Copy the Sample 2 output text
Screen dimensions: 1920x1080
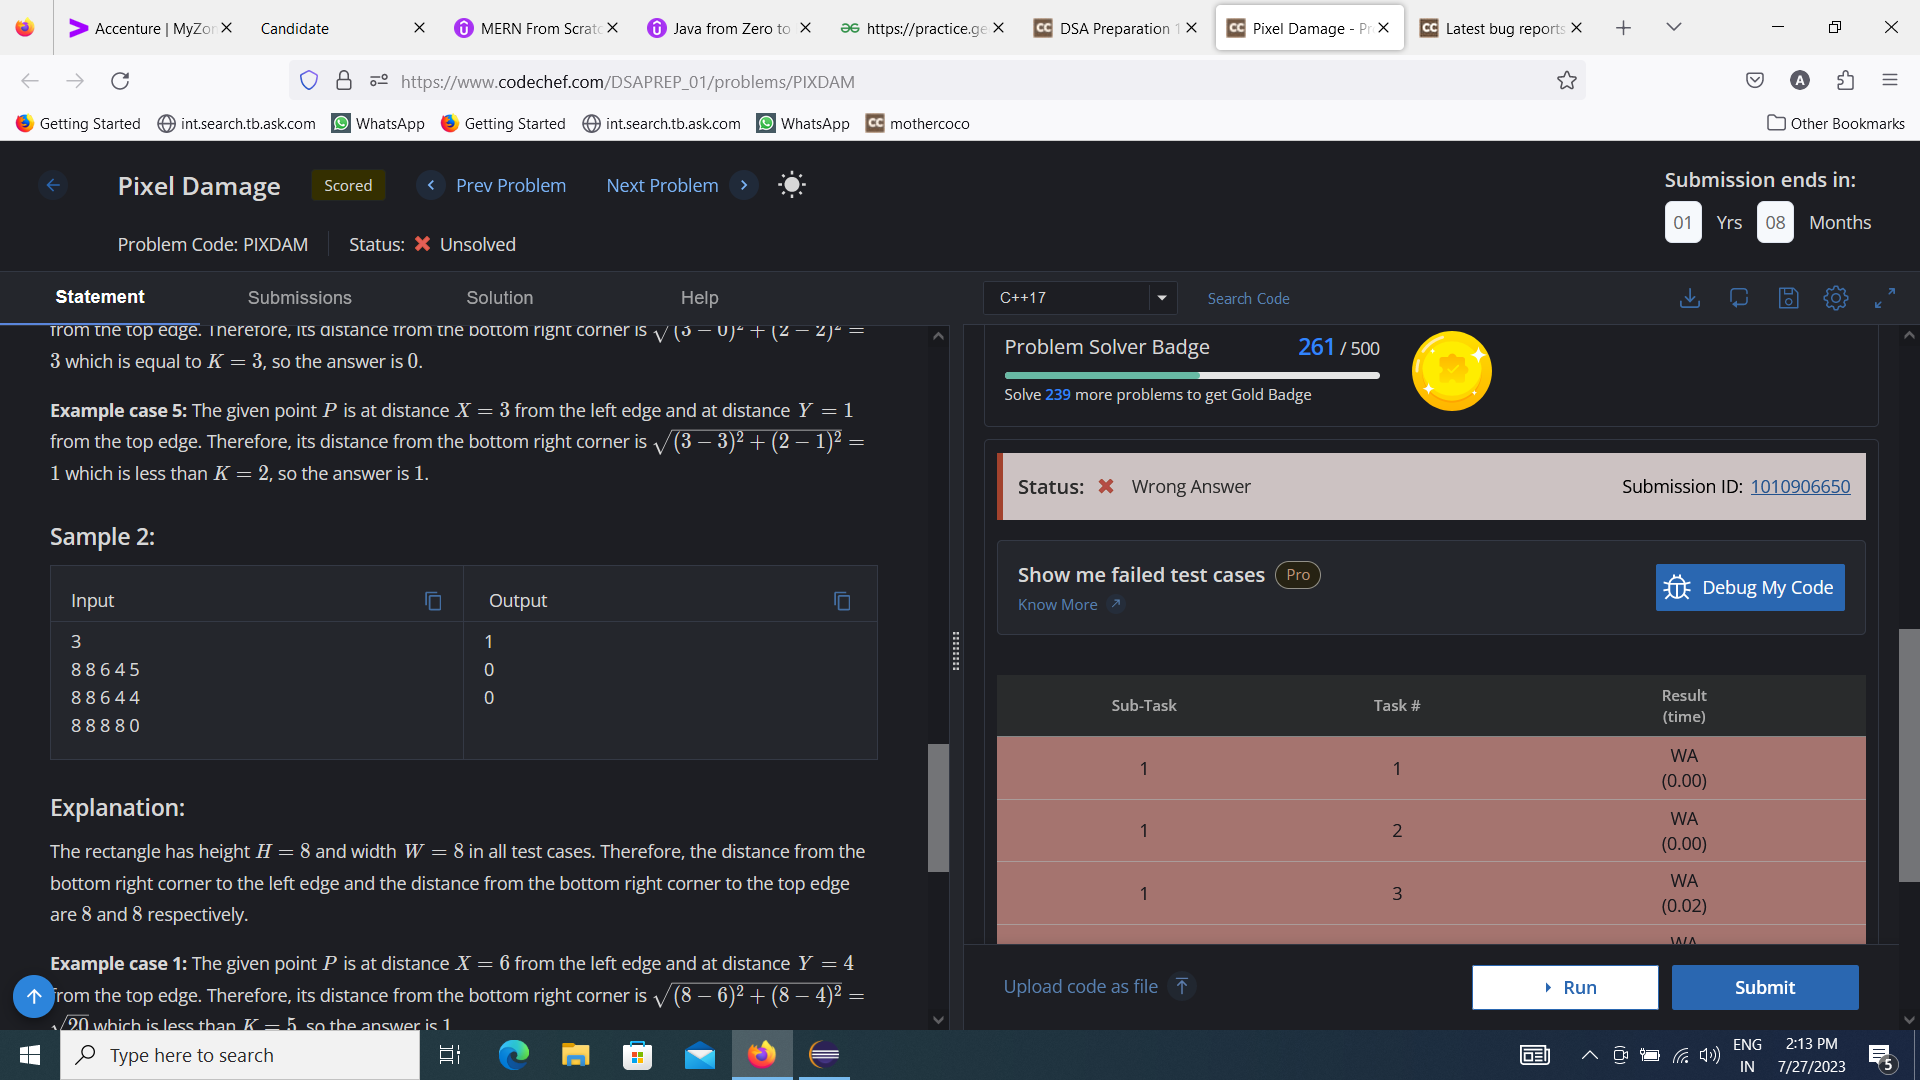[842, 601]
